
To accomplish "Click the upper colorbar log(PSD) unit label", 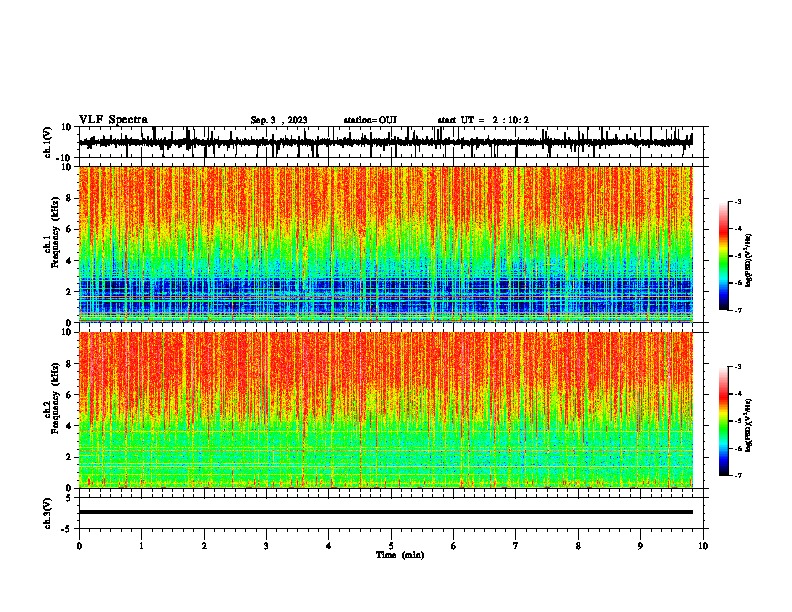I will click(749, 261).
